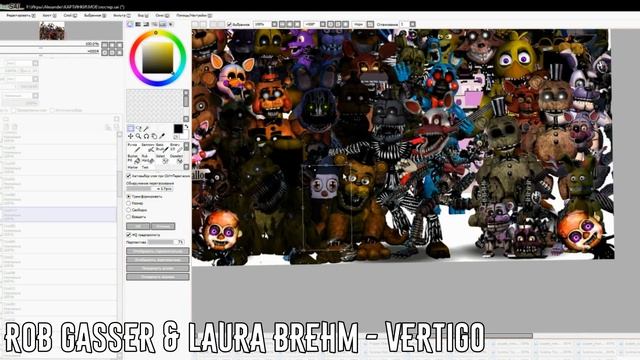Select the lasso selection tool
The width and height of the screenshot is (640, 360).
point(139,129)
